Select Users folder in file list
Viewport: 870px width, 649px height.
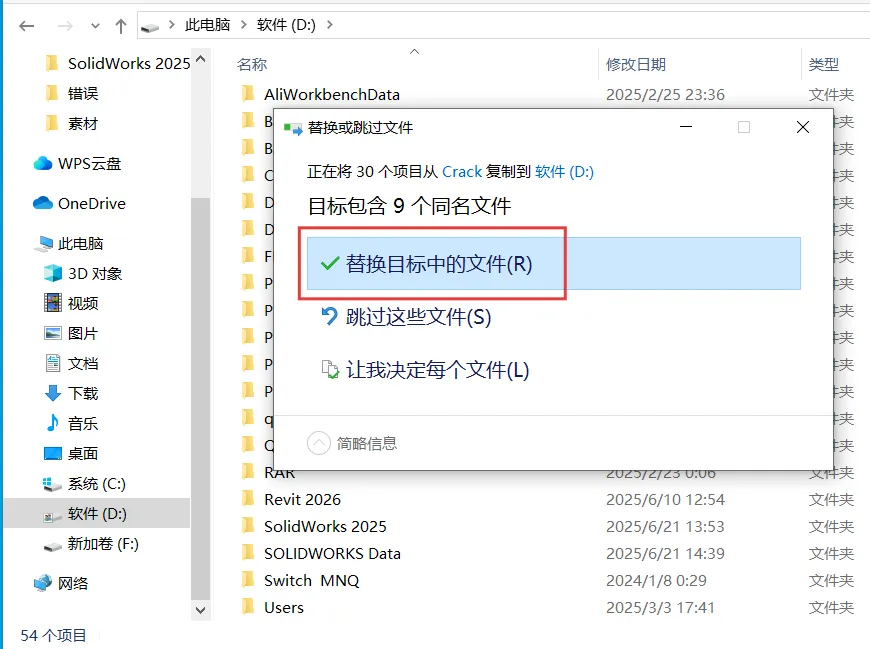284,607
